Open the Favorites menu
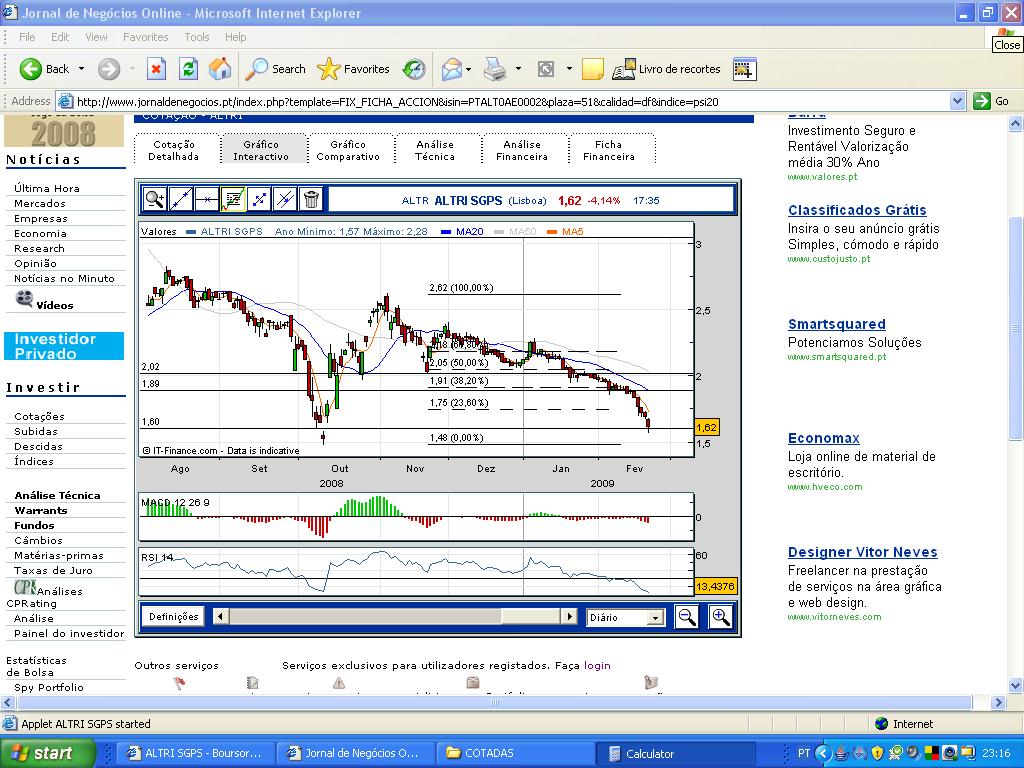Image resolution: width=1024 pixels, height=768 pixels. coord(146,37)
